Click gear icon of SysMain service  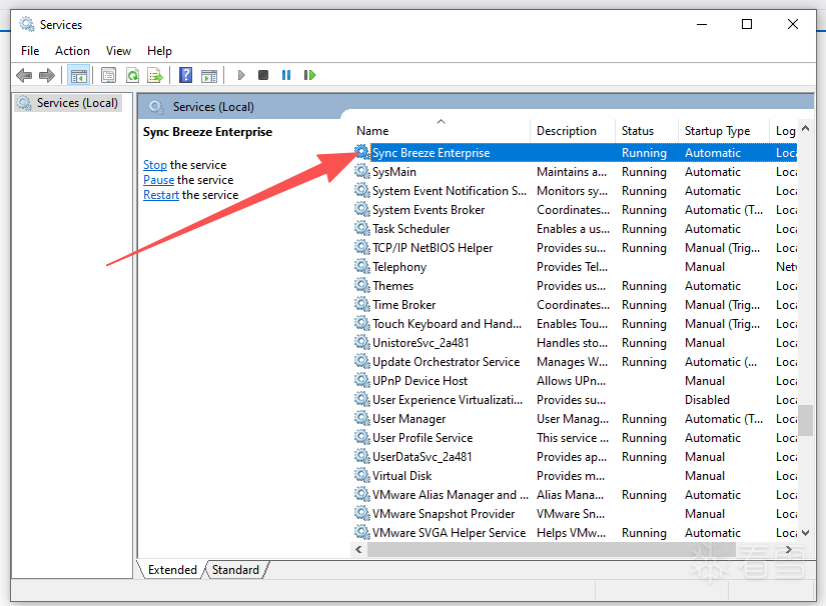pos(362,171)
